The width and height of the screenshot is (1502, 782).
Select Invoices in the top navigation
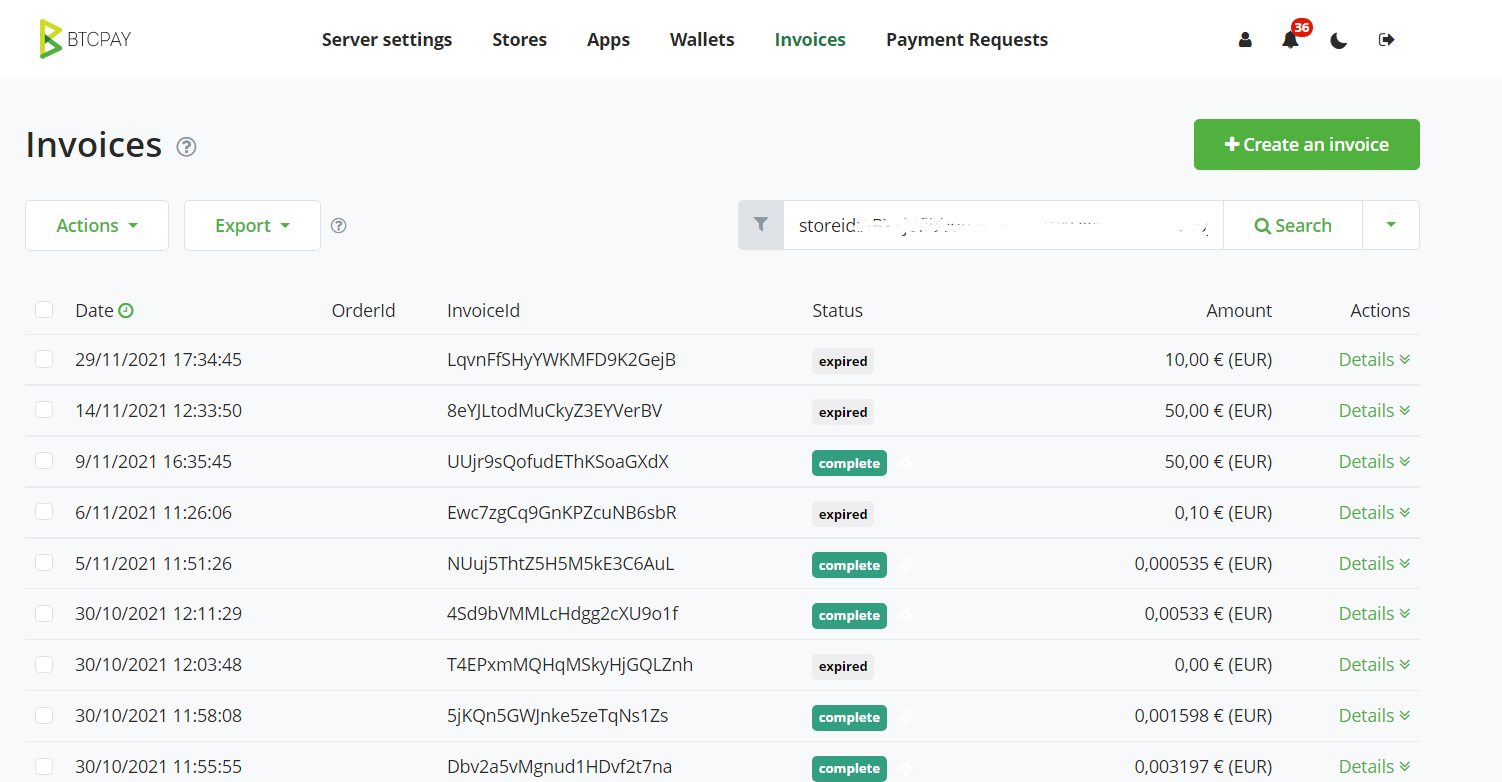pos(810,40)
